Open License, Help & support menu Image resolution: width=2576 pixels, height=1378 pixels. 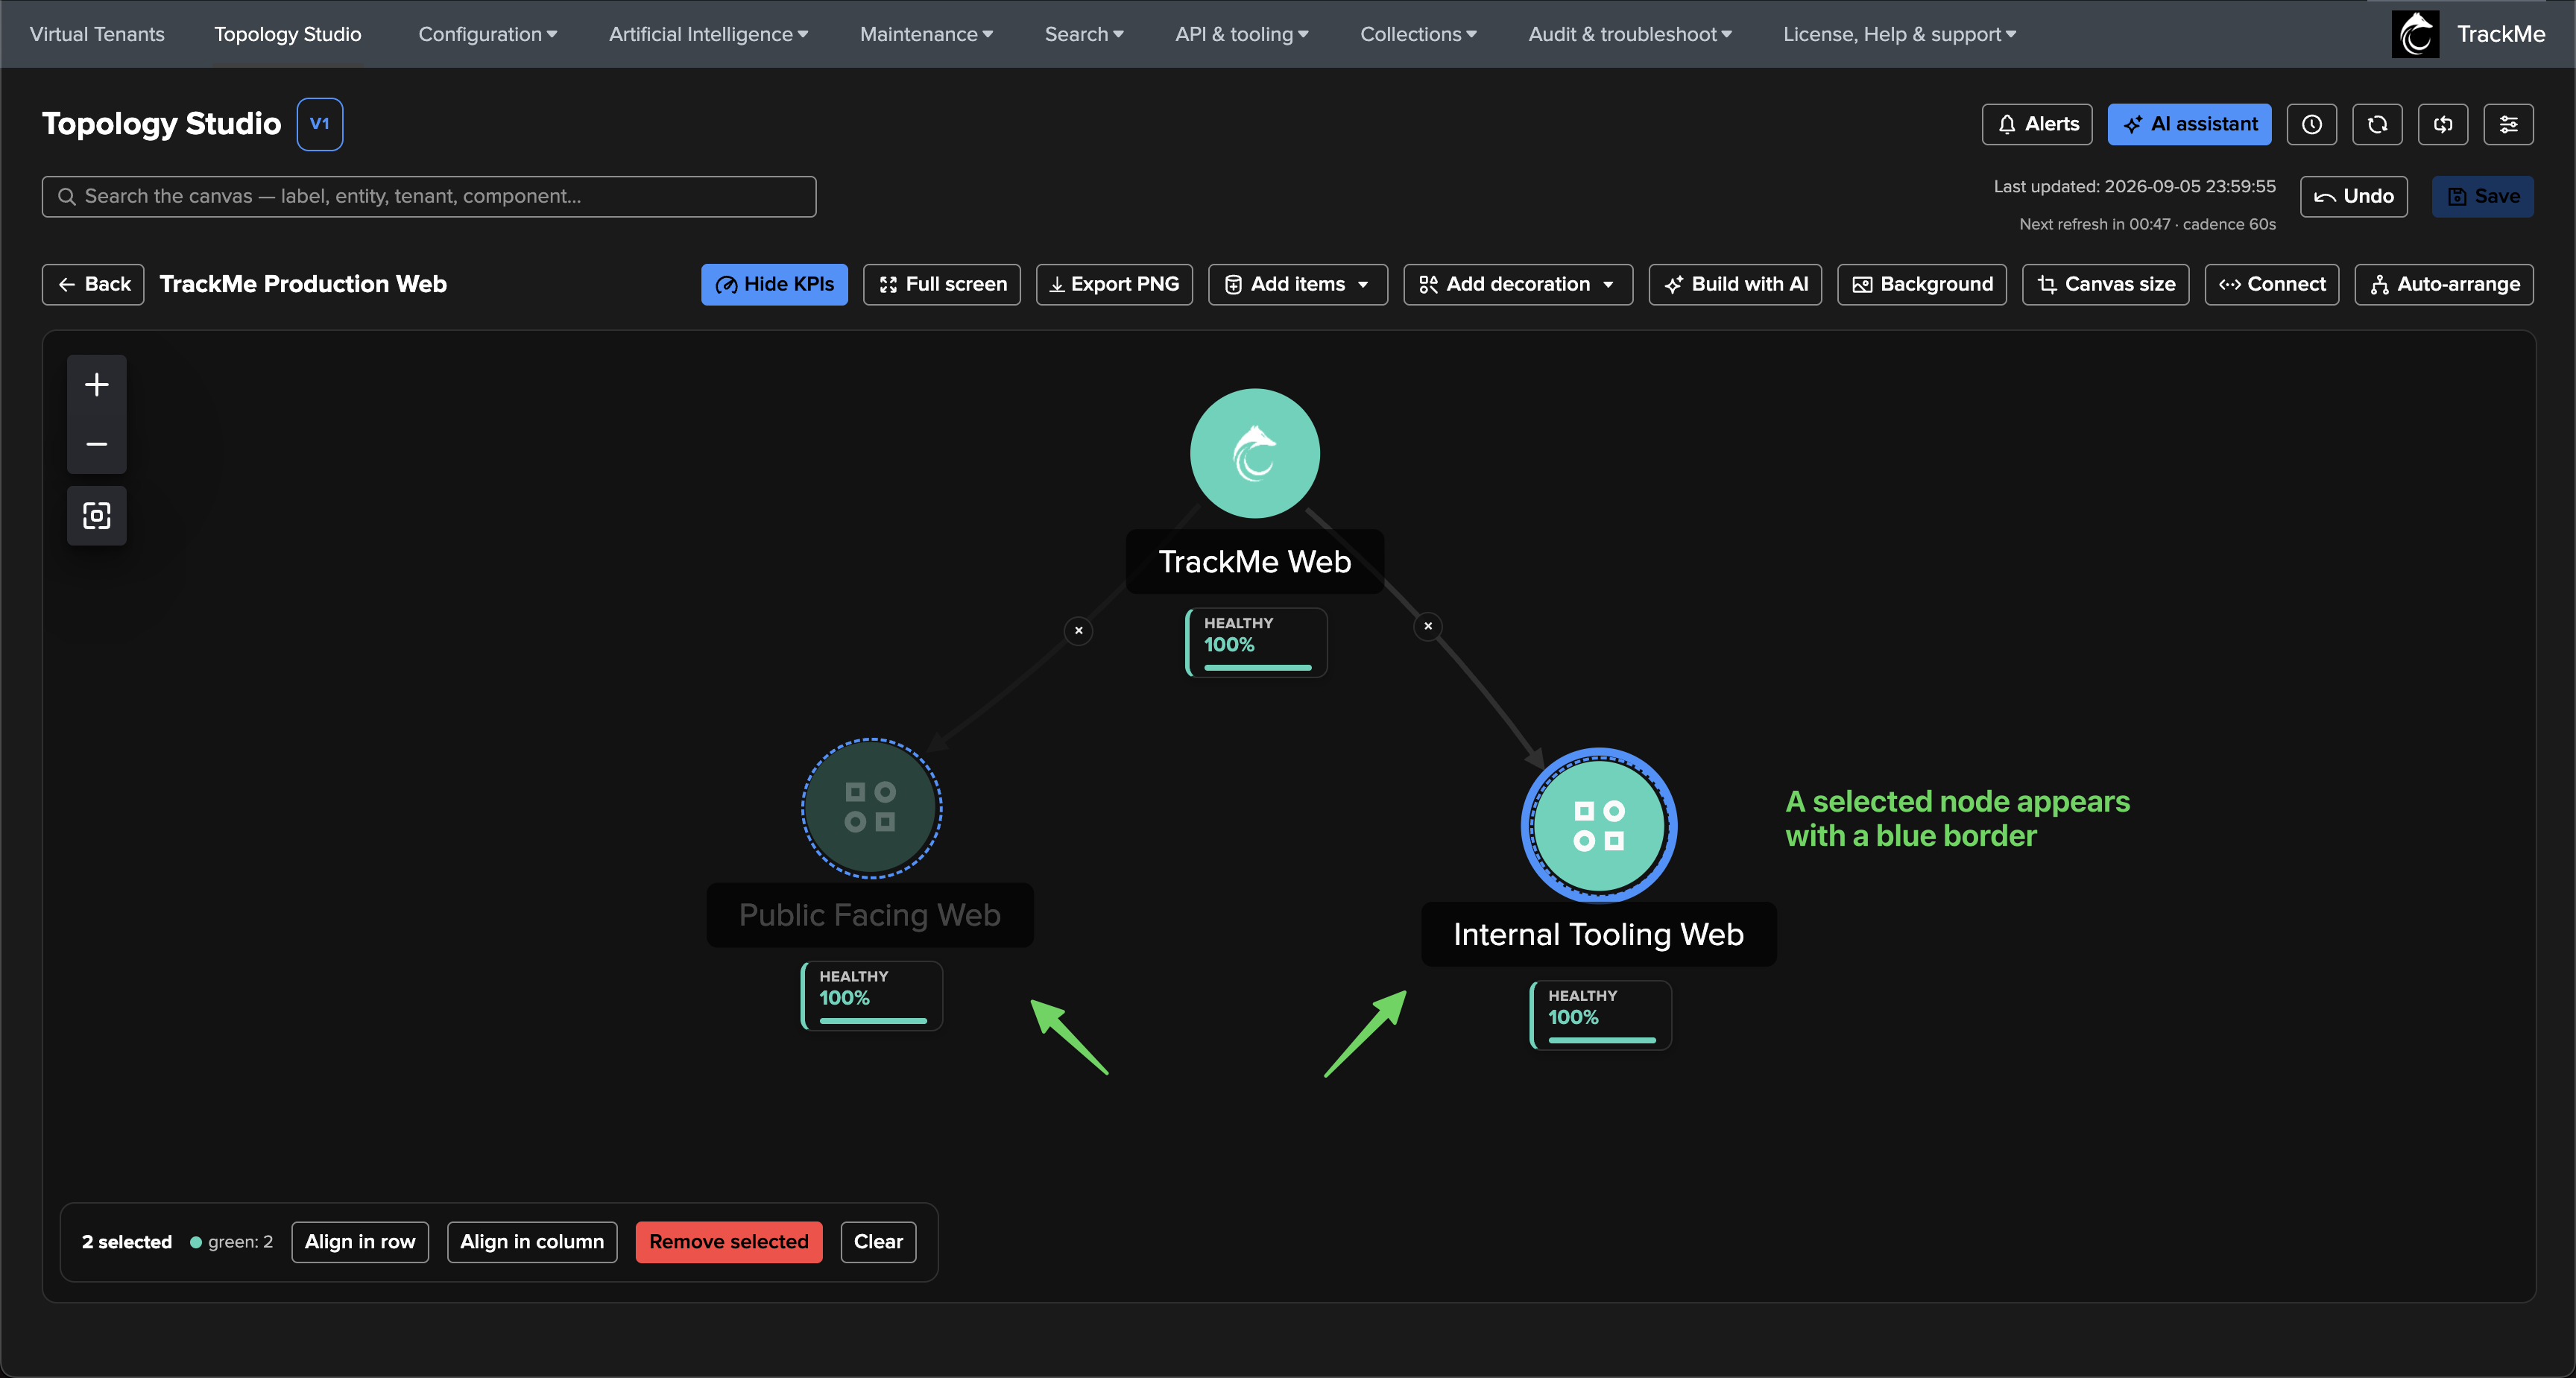1899,34
